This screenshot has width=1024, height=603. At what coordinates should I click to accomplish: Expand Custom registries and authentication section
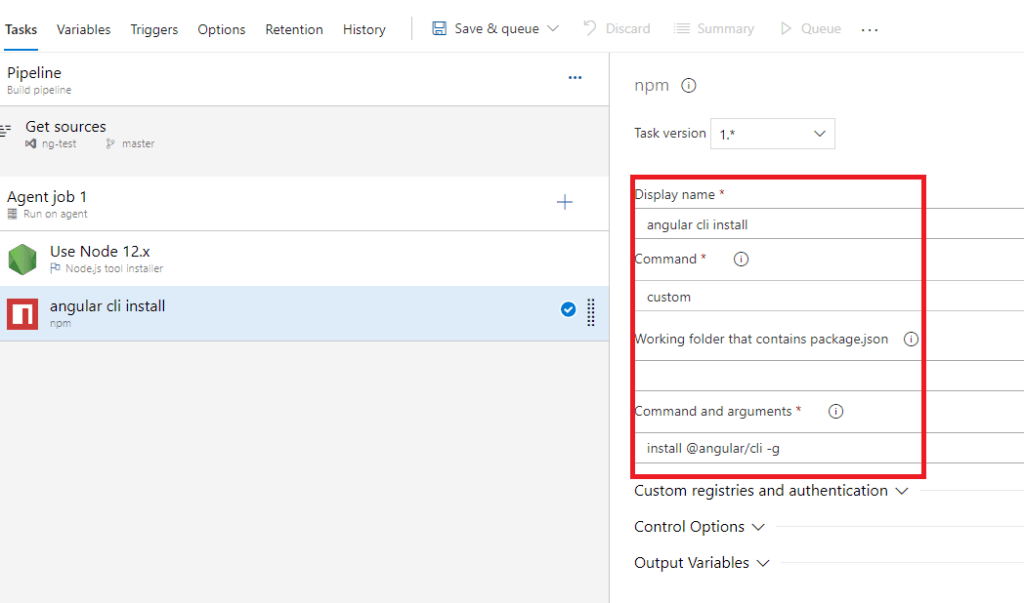[771, 491]
